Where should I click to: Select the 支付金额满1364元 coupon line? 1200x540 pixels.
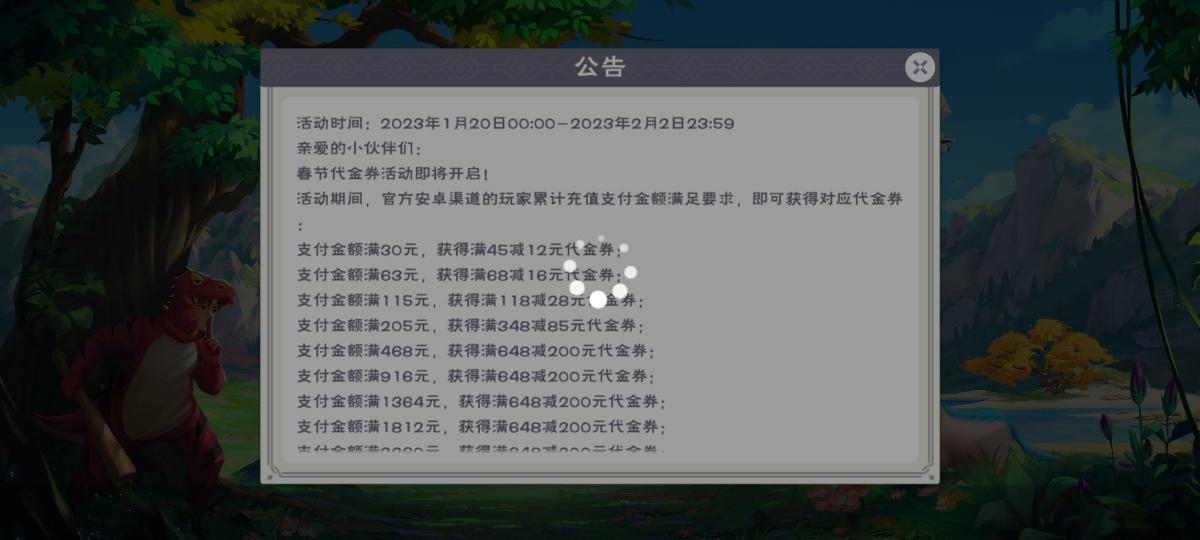[x=482, y=402]
